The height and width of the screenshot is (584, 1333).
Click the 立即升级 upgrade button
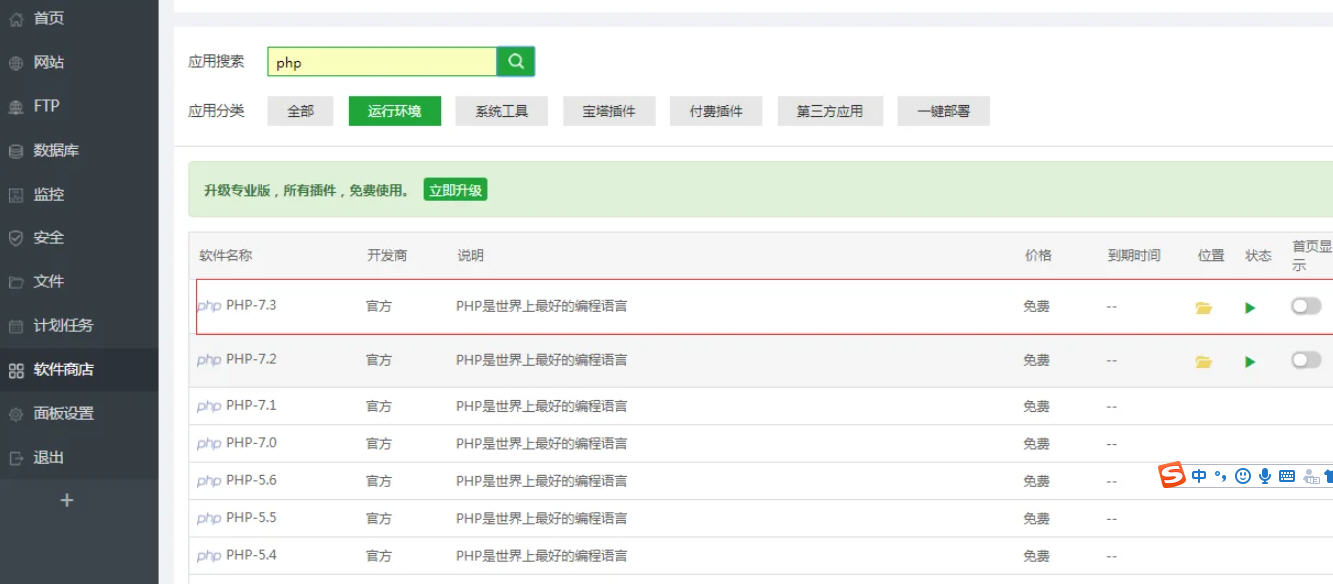(x=455, y=190)
